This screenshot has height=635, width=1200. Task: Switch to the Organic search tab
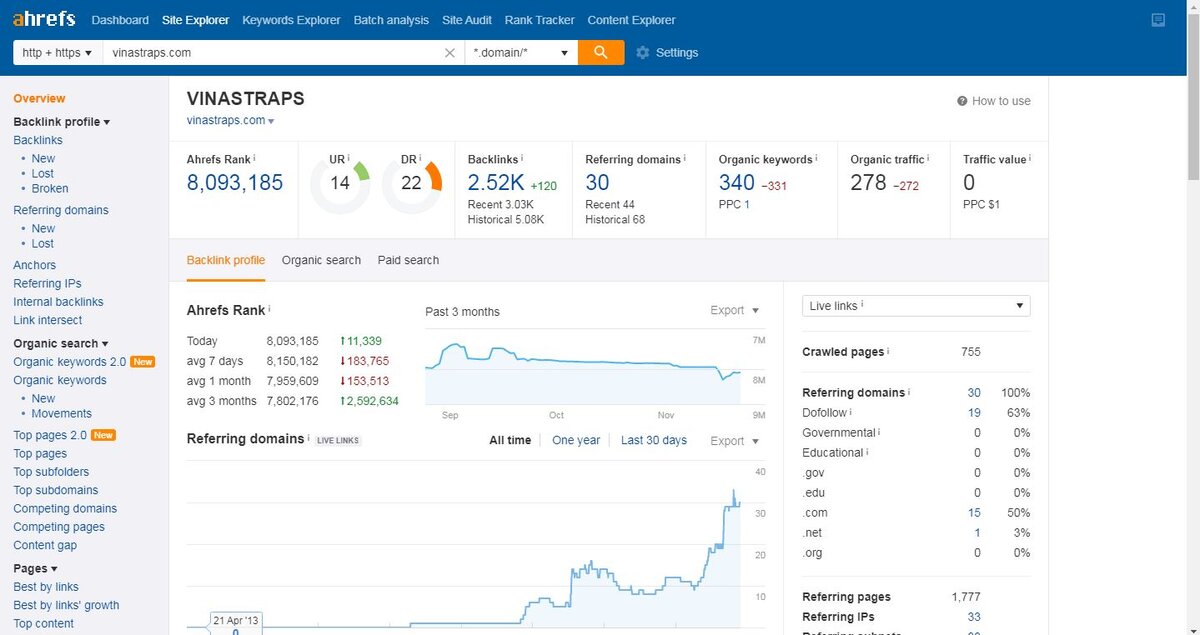[x=321, y=260]
